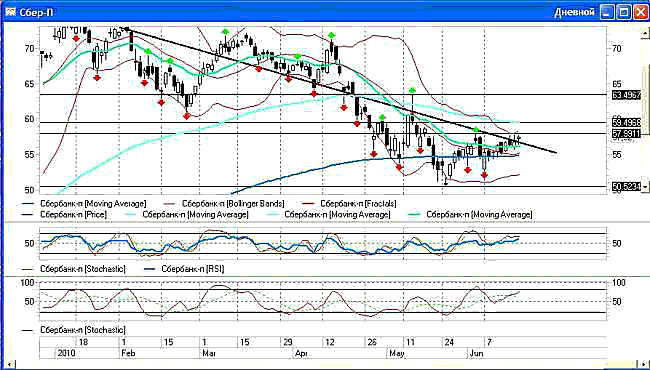Click the 57.9911 price level label

coord(626,133)
